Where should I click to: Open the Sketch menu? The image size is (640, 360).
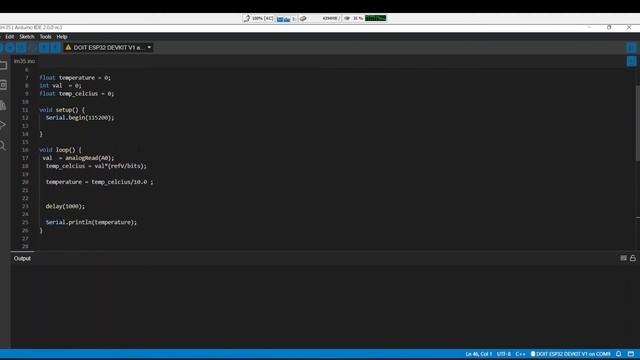click(x=27, y=37)
